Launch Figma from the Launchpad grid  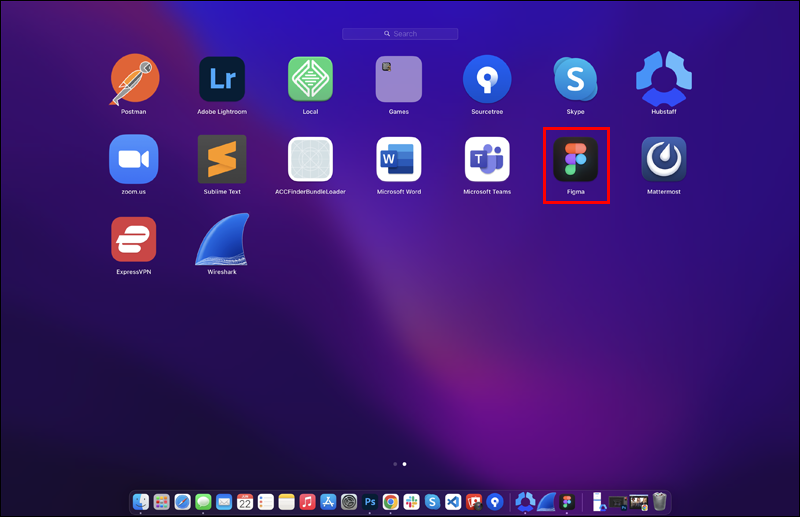[x=576, y=159]
